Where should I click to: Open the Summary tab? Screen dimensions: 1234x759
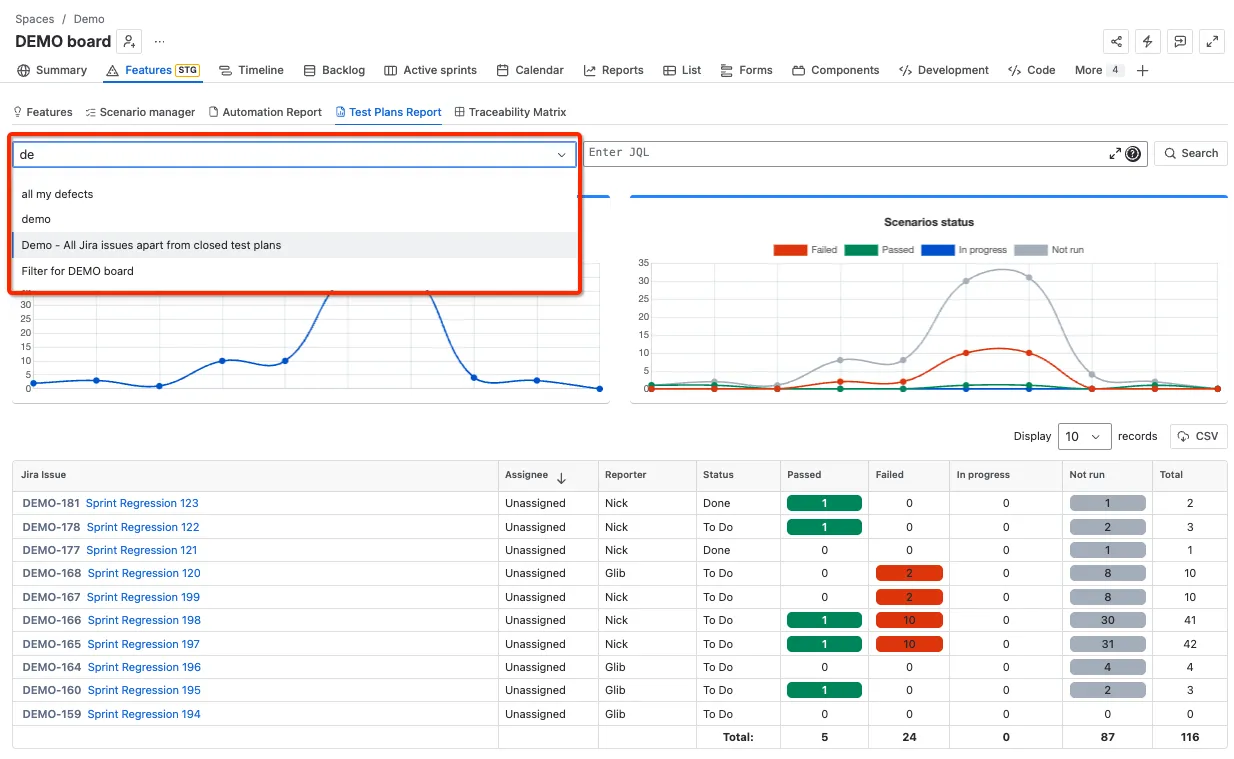tap(52, 70)
